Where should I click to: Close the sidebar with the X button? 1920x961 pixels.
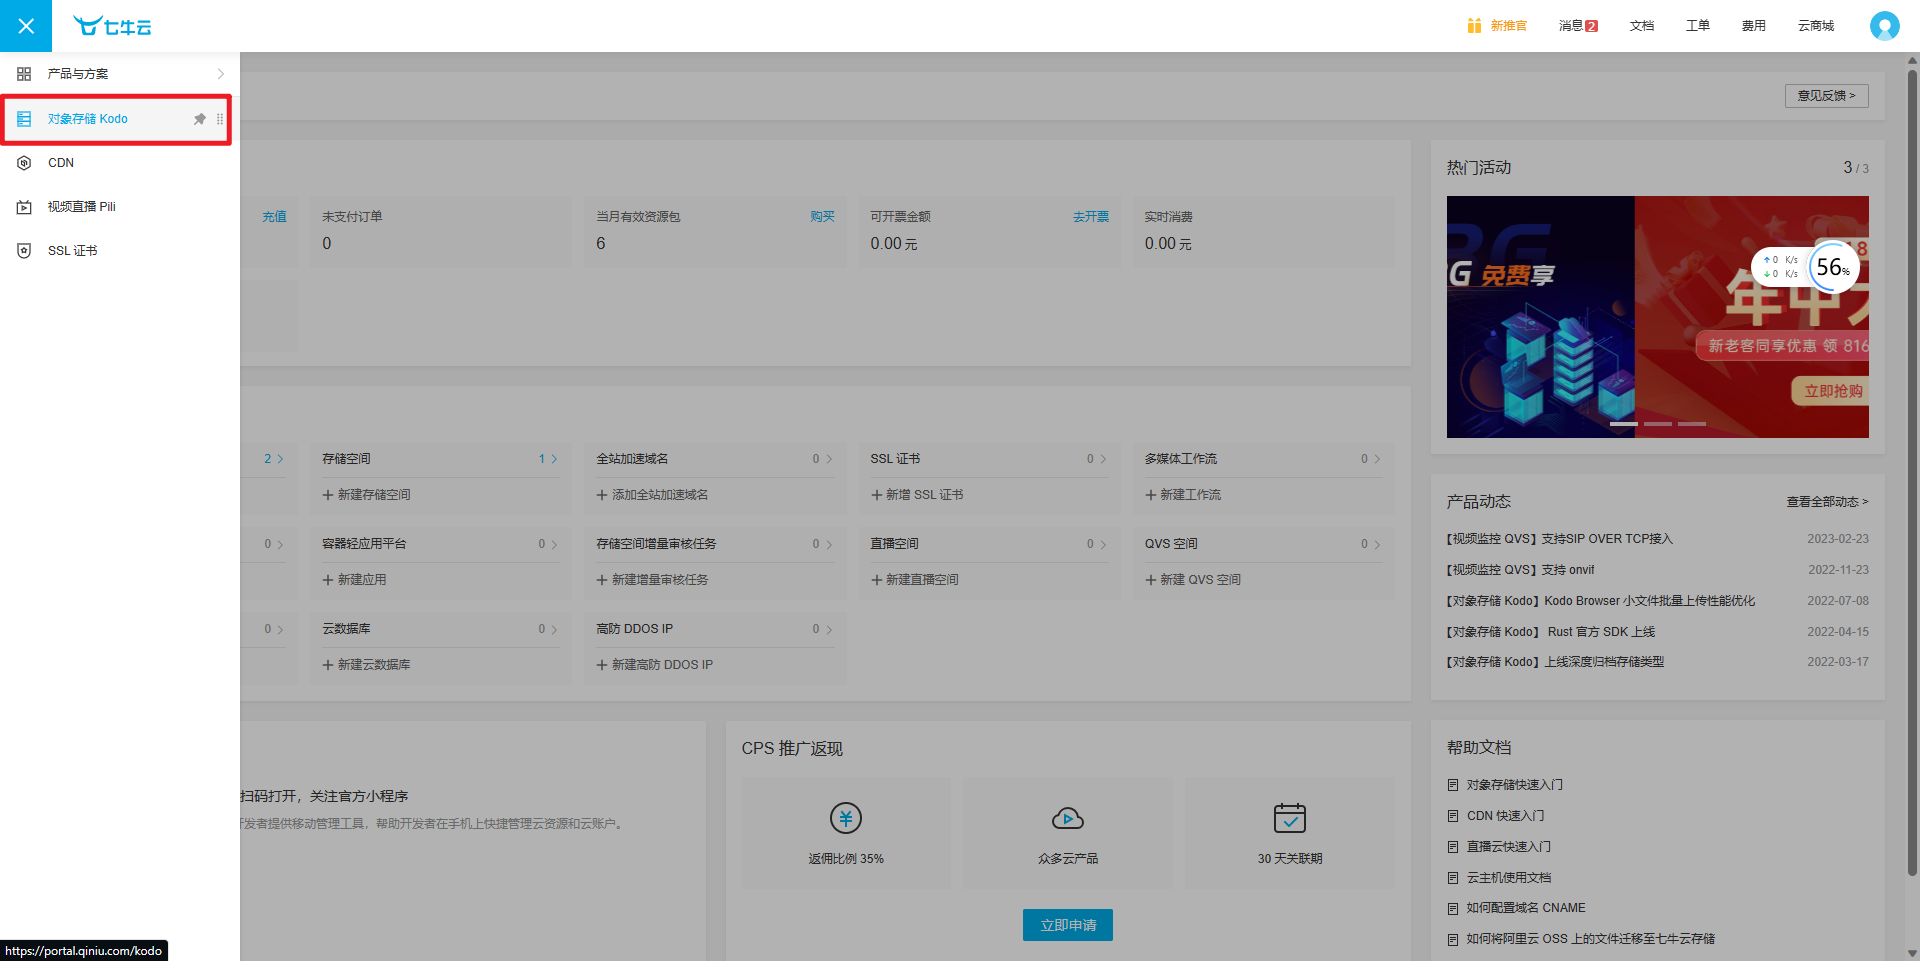click(26, 26)
